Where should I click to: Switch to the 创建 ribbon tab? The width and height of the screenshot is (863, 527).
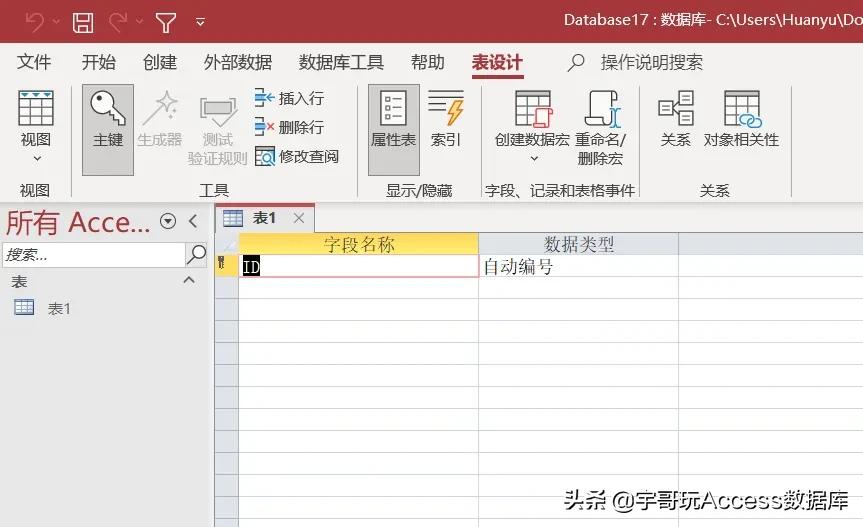[160, 62]
